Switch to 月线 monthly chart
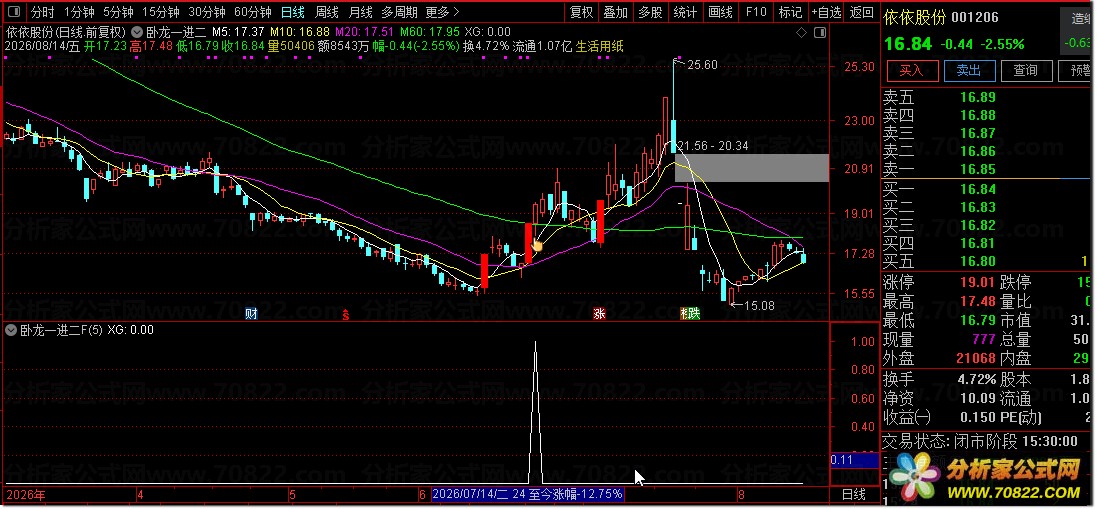Image resolution: width=1097 pixels, height=509 pixels. pyautogui.click(x=360, y=12)
